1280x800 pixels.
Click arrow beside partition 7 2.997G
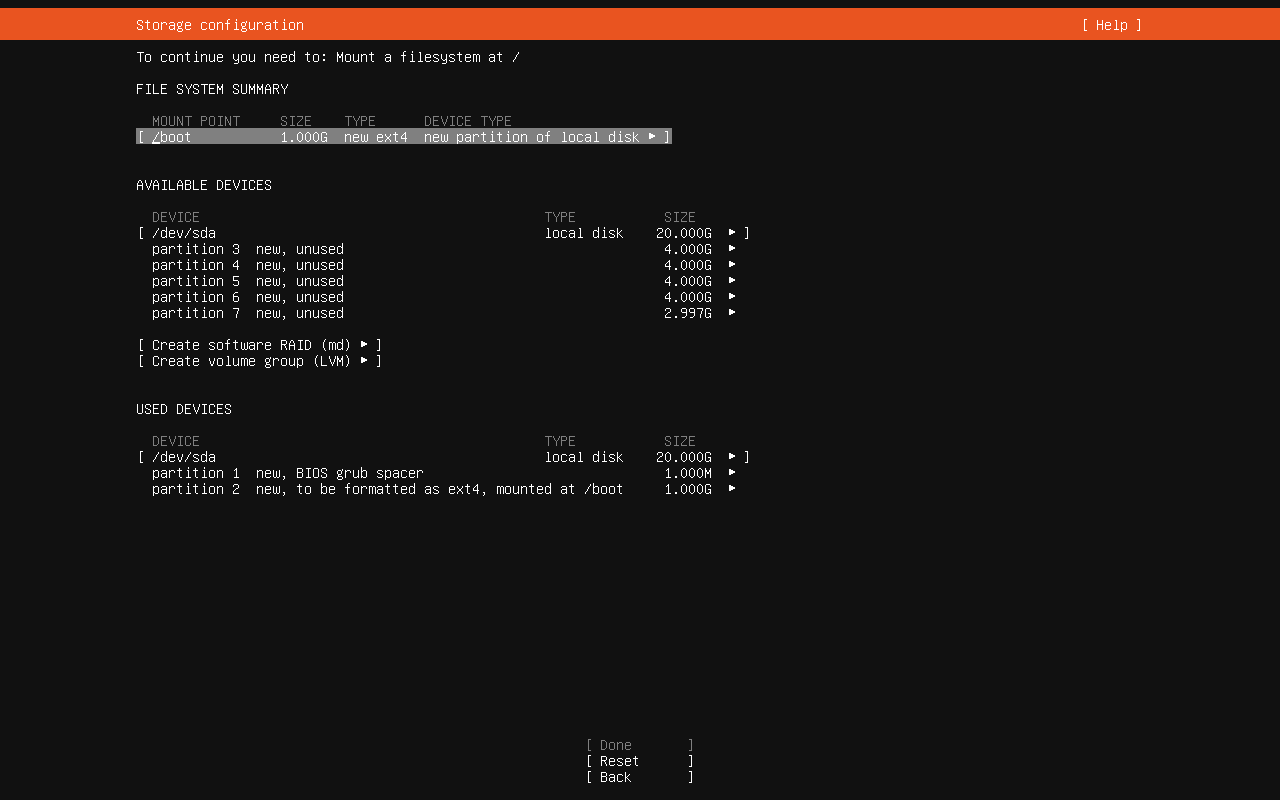click(732, 313)
